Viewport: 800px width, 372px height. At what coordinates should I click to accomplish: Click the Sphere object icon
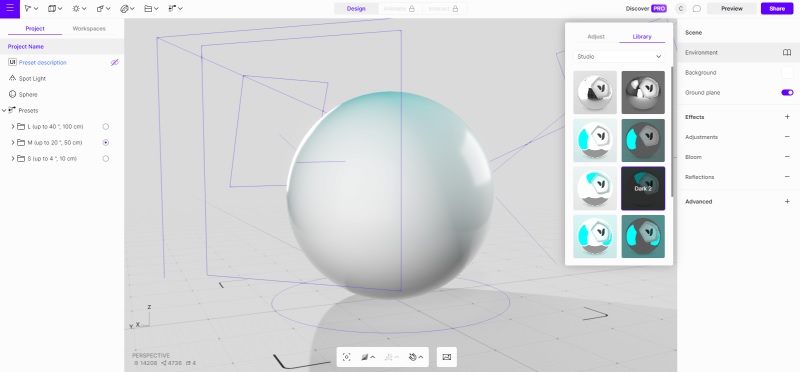pyautogui.click(x=13, y=94)
